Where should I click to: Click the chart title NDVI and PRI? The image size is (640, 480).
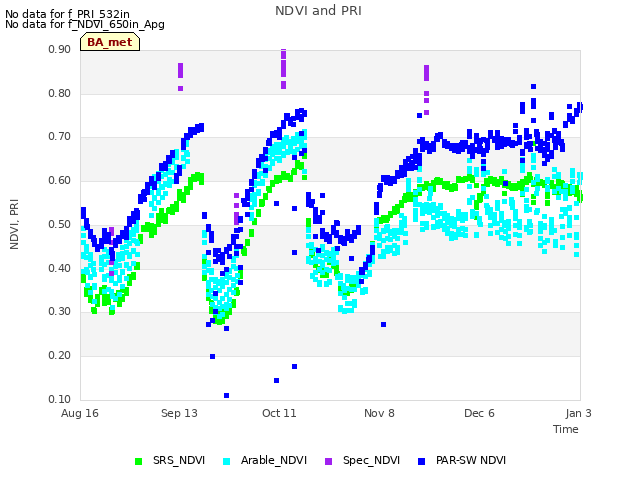coord(318,11)
